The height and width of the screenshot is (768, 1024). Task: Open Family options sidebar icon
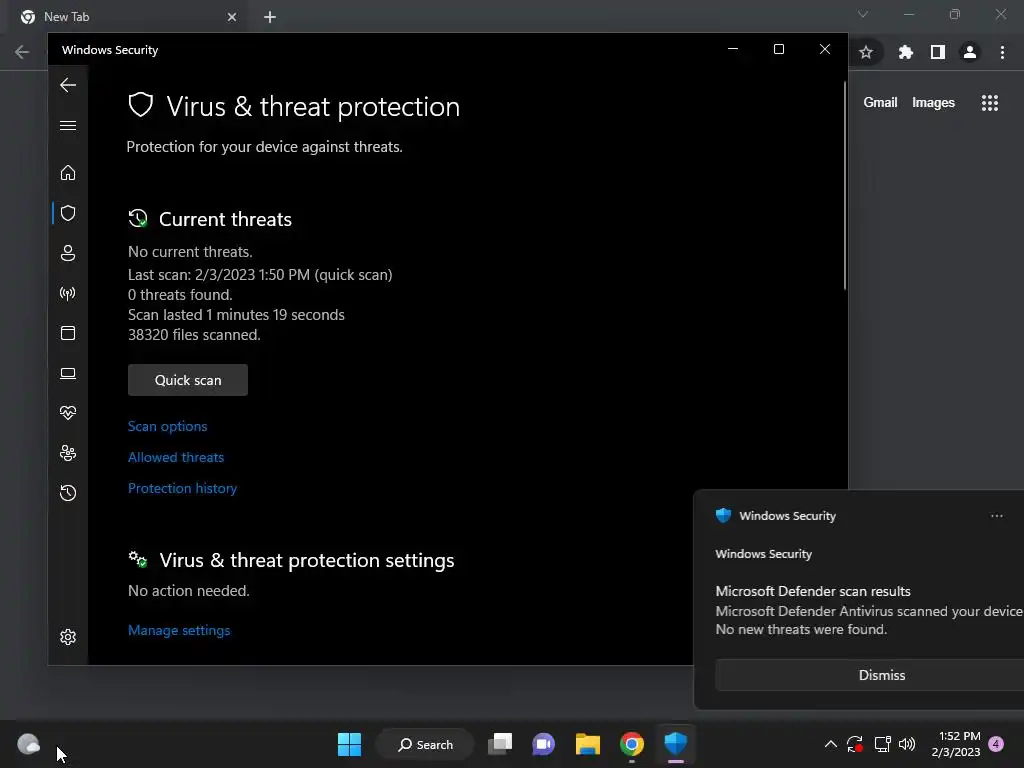[x=68, y=453]
